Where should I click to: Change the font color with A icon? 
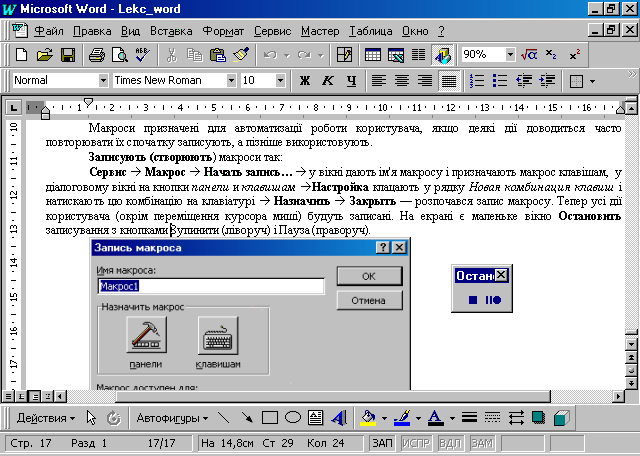tap(436, 418)
